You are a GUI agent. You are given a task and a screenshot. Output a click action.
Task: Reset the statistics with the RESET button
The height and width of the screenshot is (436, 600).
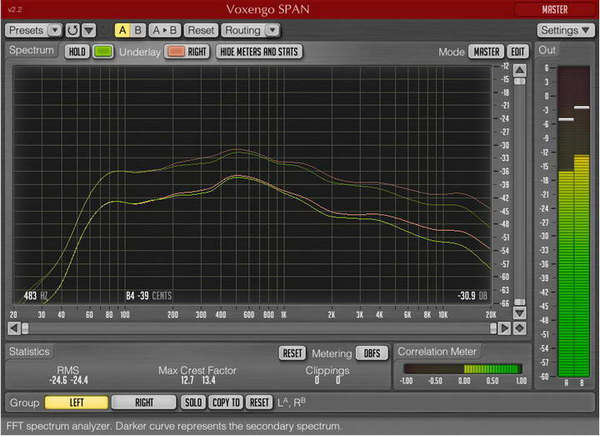(x=291, y=353)
